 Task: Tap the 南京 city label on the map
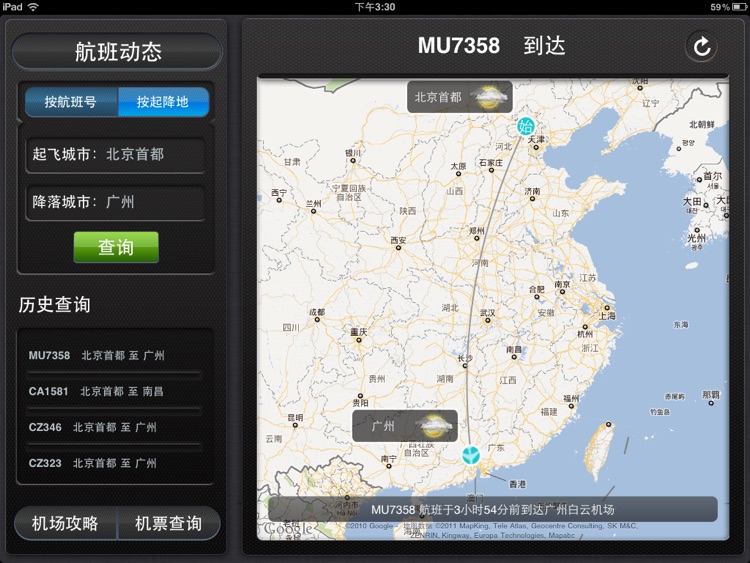coord(562,284)
